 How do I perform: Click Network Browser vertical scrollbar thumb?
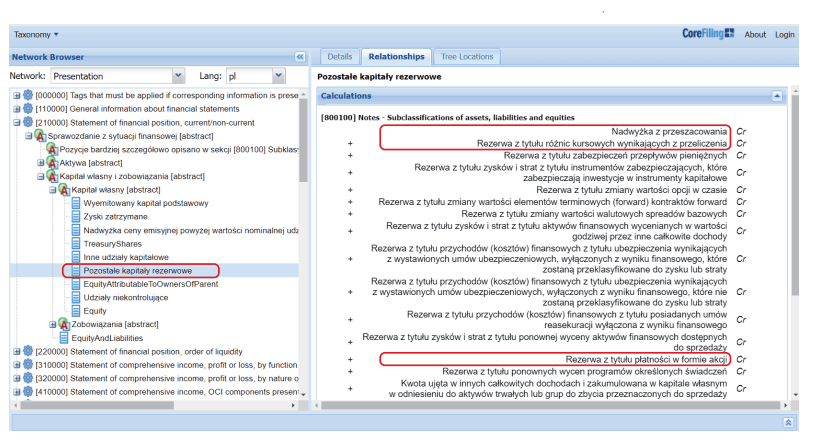(303, 140)
